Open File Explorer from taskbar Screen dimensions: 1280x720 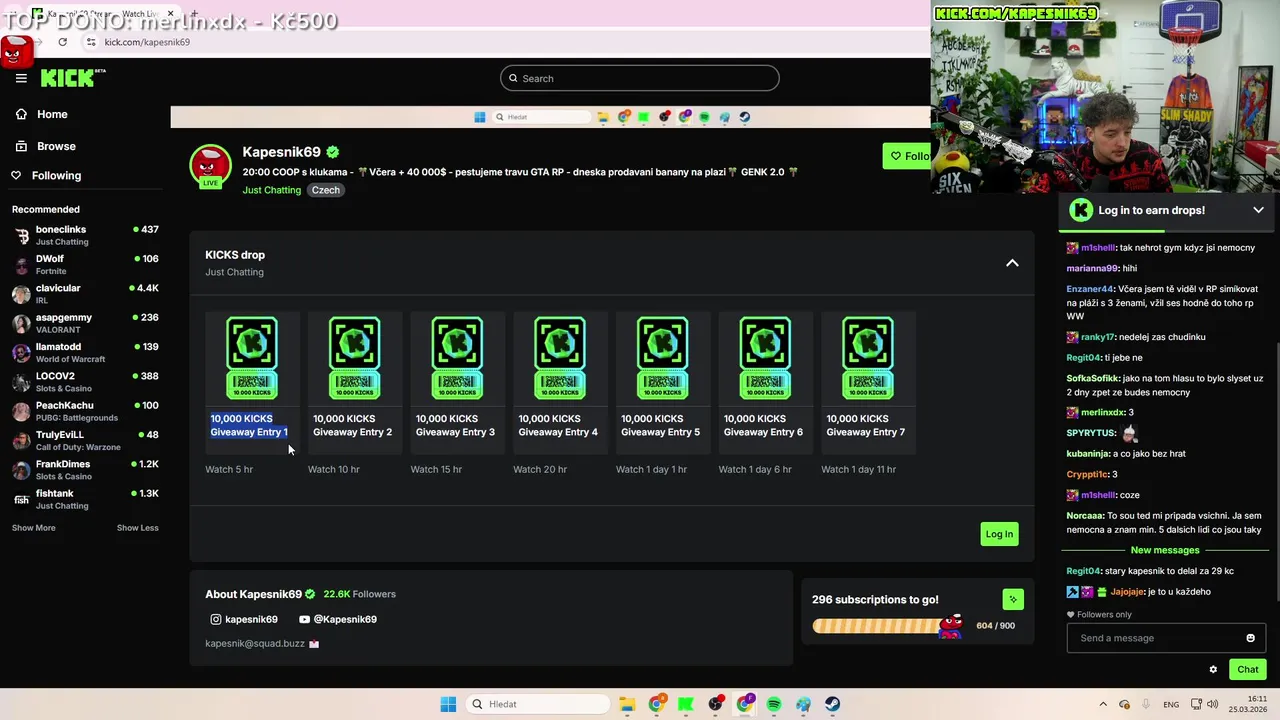[627, 704]
